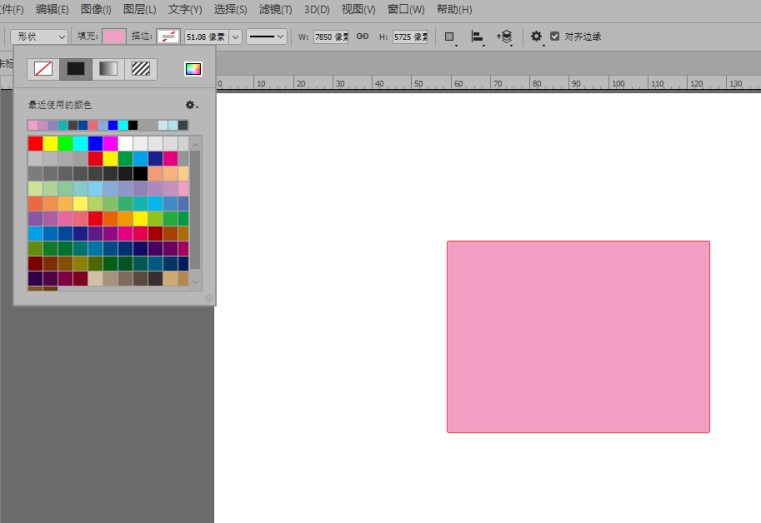
Task: Choose the pattern fill type
Action: coord(141,69)
